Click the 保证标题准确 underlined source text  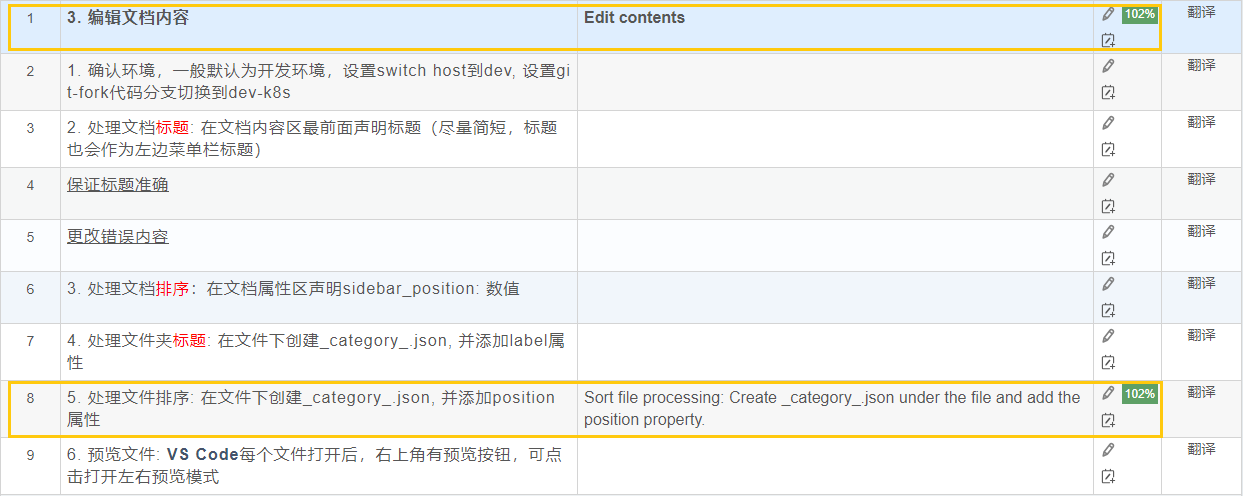click(118, 185)
